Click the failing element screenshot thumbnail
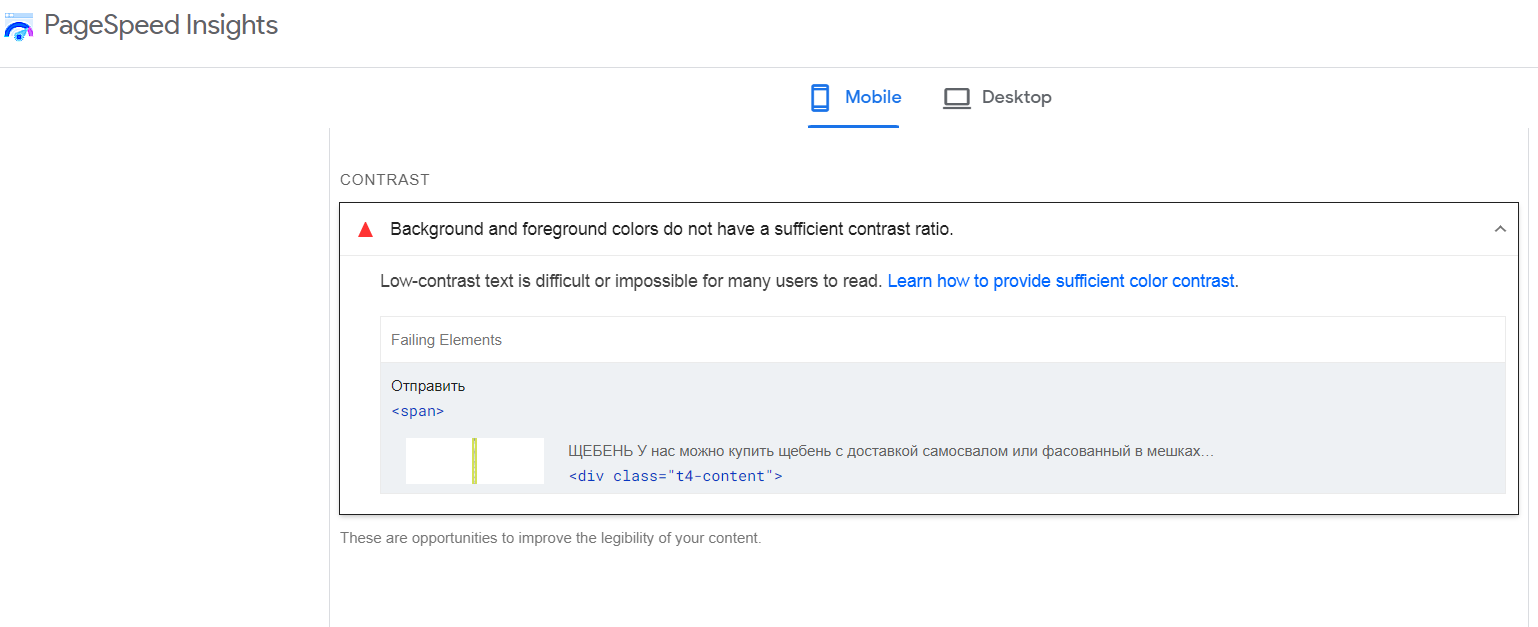The height and width of the screenshot is (627, 1538). 475,461
